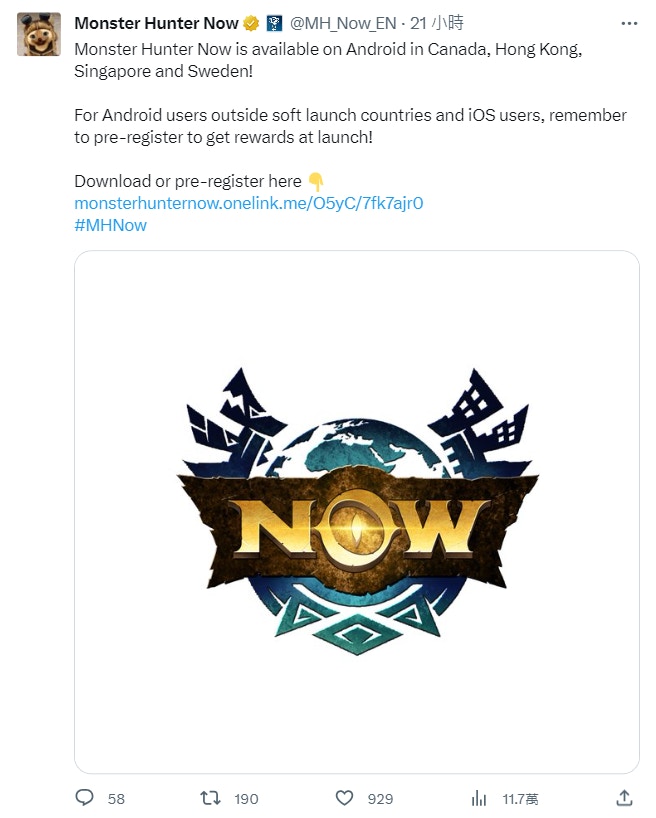Image resolution: width=656 pixels, height=818 pixels.
Task: Click the 929 likes count
Action: click(x=380, y=799)
